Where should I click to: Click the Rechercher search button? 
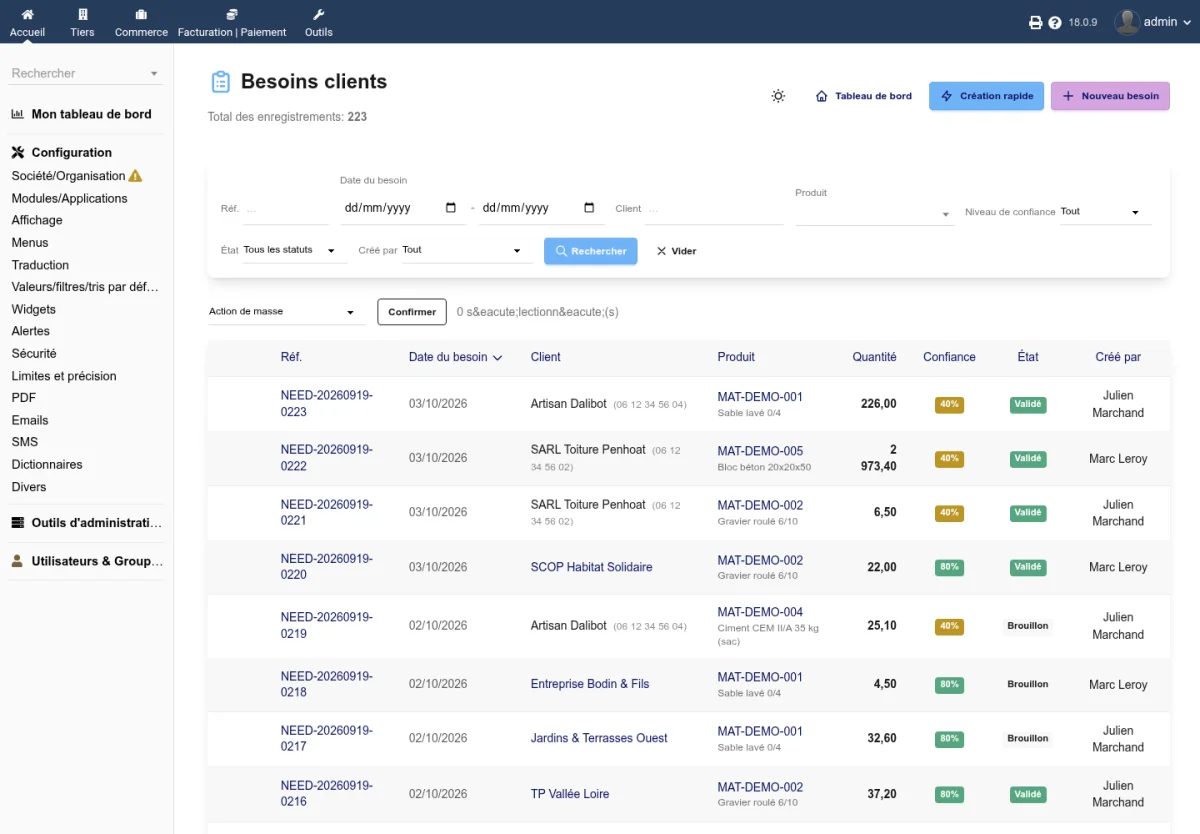(591, 251)
